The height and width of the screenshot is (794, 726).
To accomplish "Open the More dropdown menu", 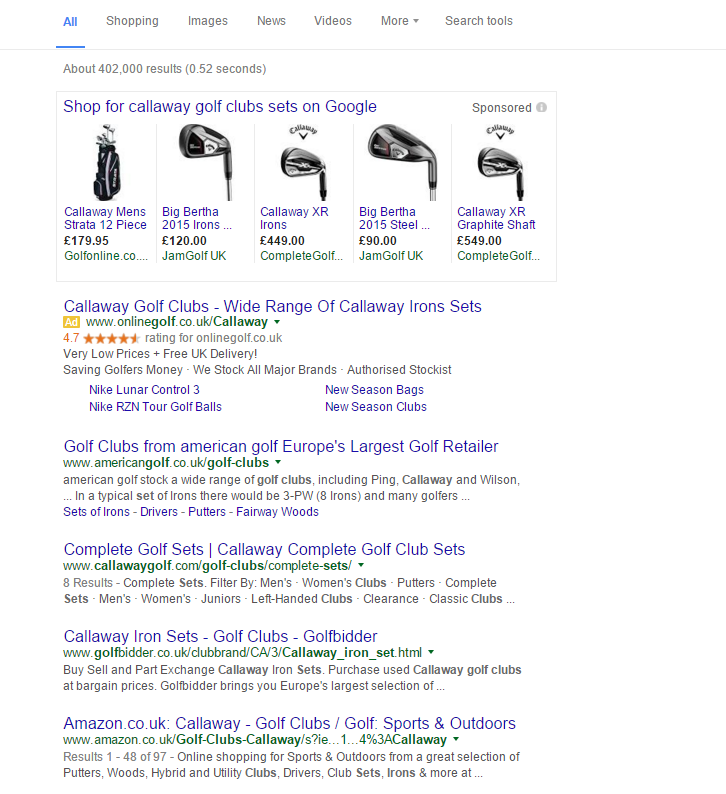I will 399,21.
